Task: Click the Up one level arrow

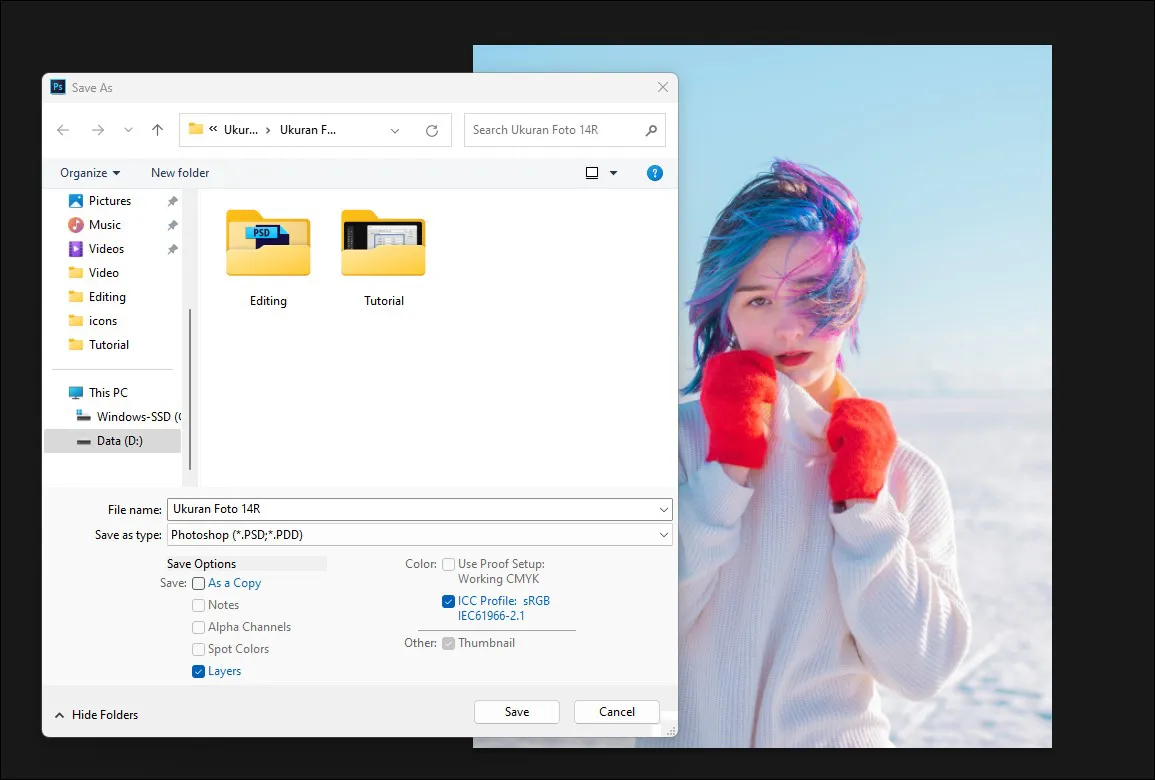Action: tap(157, 130)
